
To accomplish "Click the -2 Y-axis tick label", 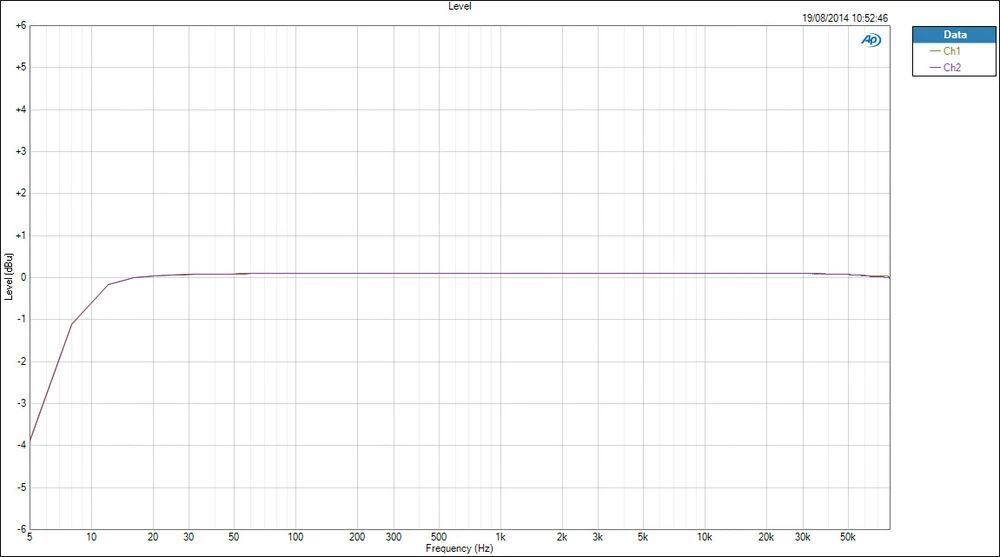I will click(x=22, y=362).
